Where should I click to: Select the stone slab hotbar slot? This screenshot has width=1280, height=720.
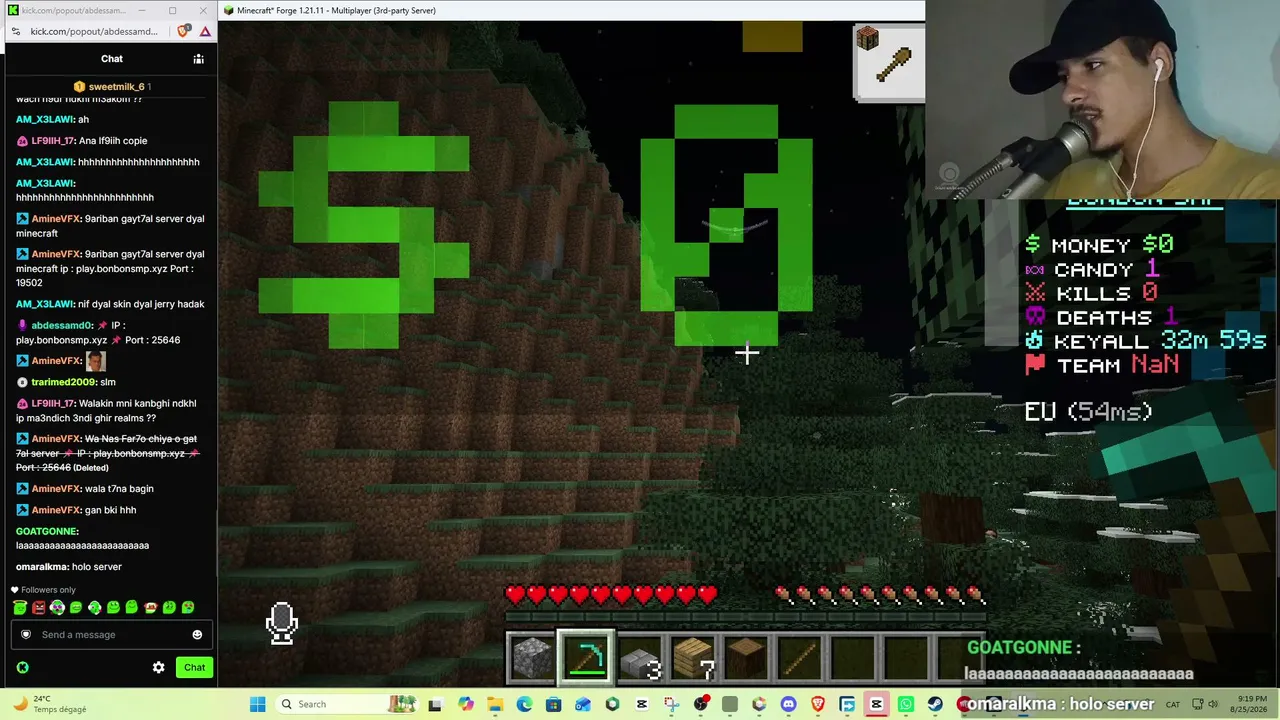click(x=640, y=658)
